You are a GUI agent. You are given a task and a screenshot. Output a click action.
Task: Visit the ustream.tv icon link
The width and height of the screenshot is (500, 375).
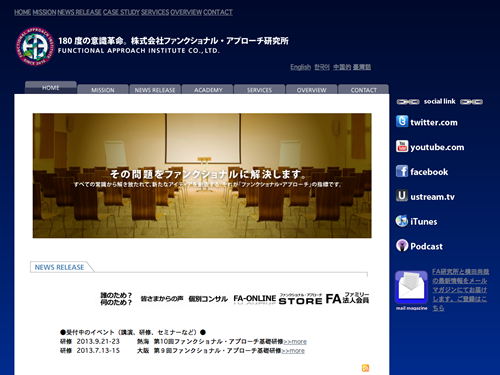click(x=402, y=196)
